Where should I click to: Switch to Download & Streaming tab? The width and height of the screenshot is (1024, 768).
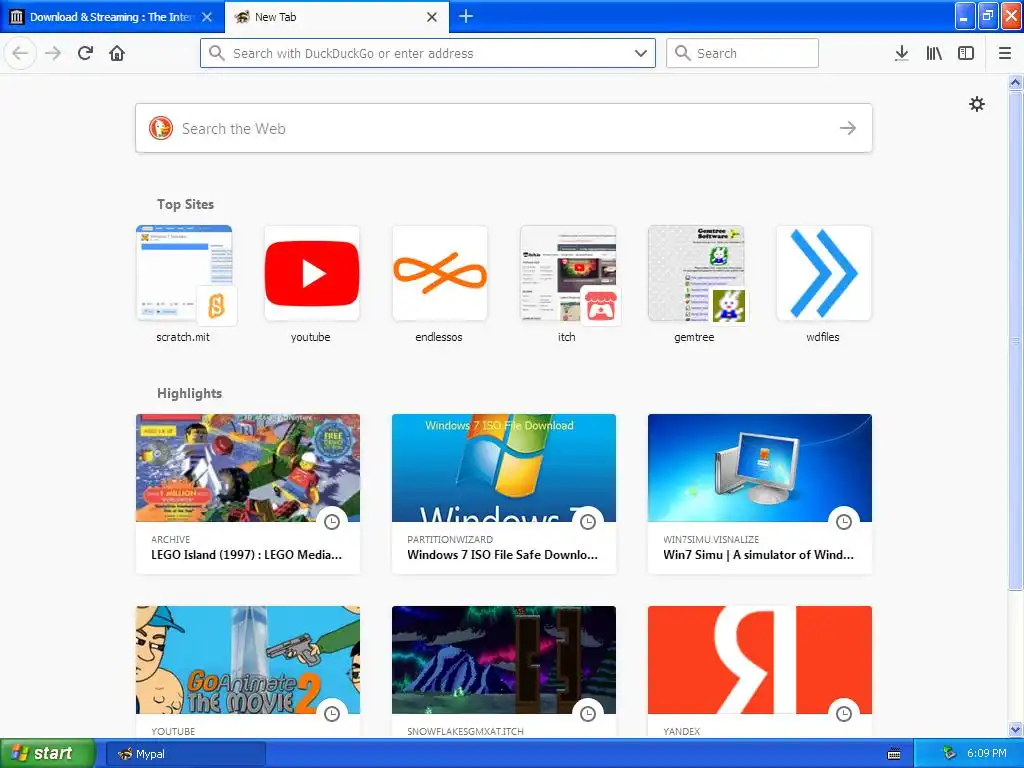pyautogui.click(x=111, y=17)
